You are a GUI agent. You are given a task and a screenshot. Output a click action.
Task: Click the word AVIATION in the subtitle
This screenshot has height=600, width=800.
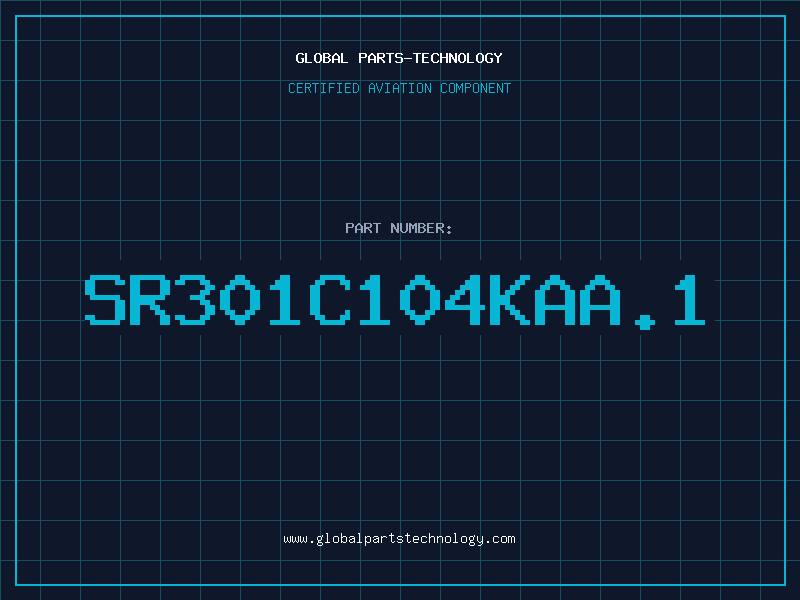click(399, 88)
